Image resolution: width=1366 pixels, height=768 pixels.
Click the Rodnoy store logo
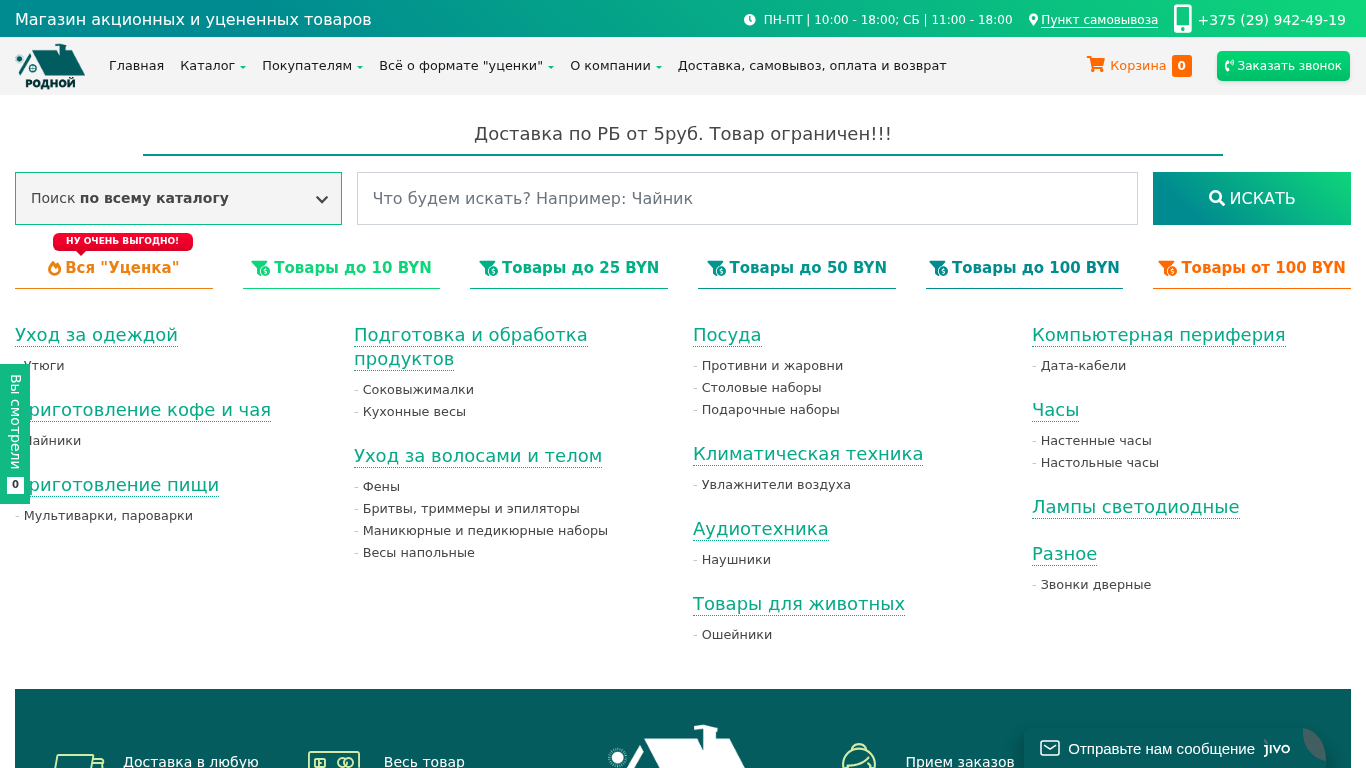(50, 66)
